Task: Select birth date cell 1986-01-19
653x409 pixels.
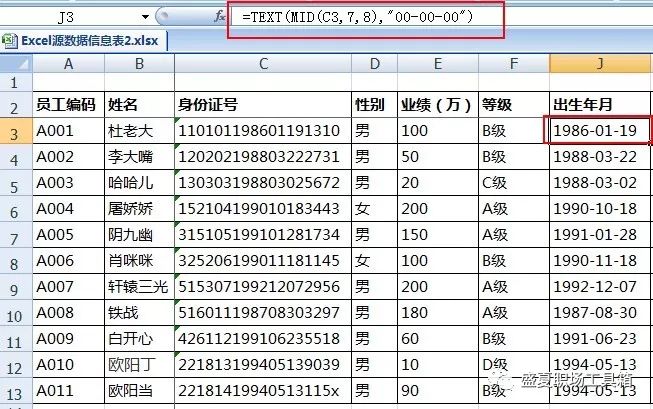Action: [598, 131]
